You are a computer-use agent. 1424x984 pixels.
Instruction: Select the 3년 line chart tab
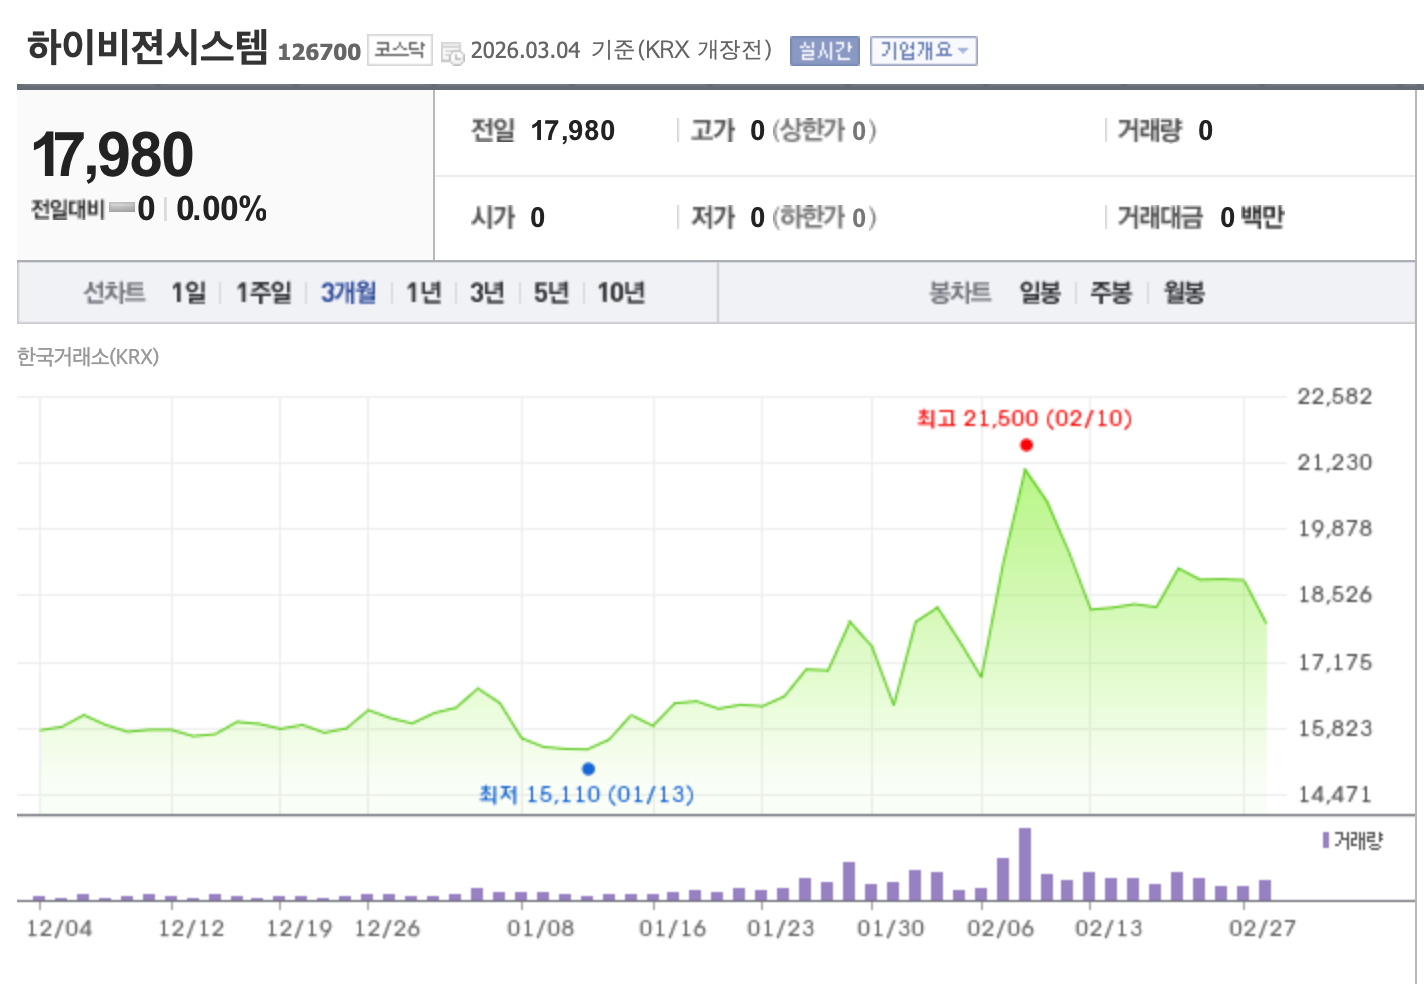(x=487, y=293)
